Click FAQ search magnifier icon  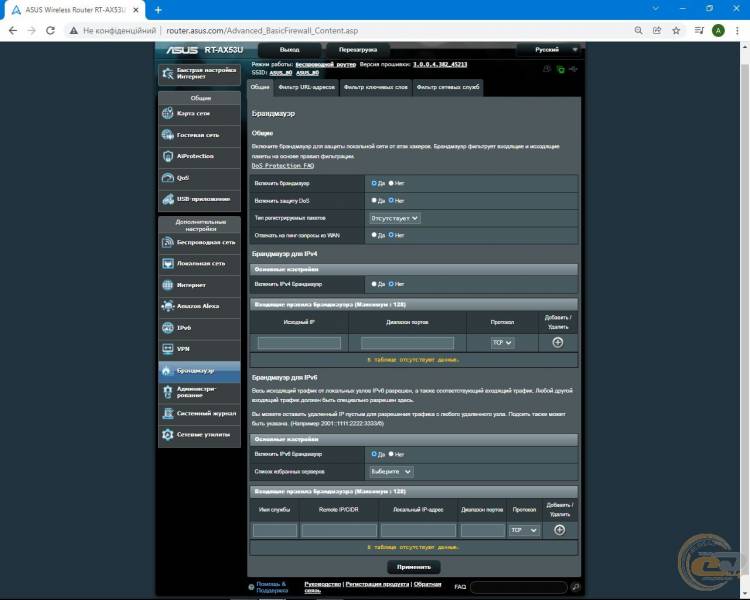[x=575, y=587]
